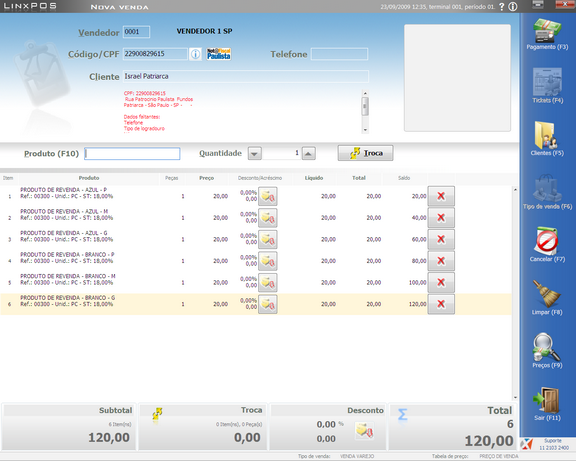Click the Troca exchange button
This screenshot has height=461, width=576.
[x=366, y=153]
